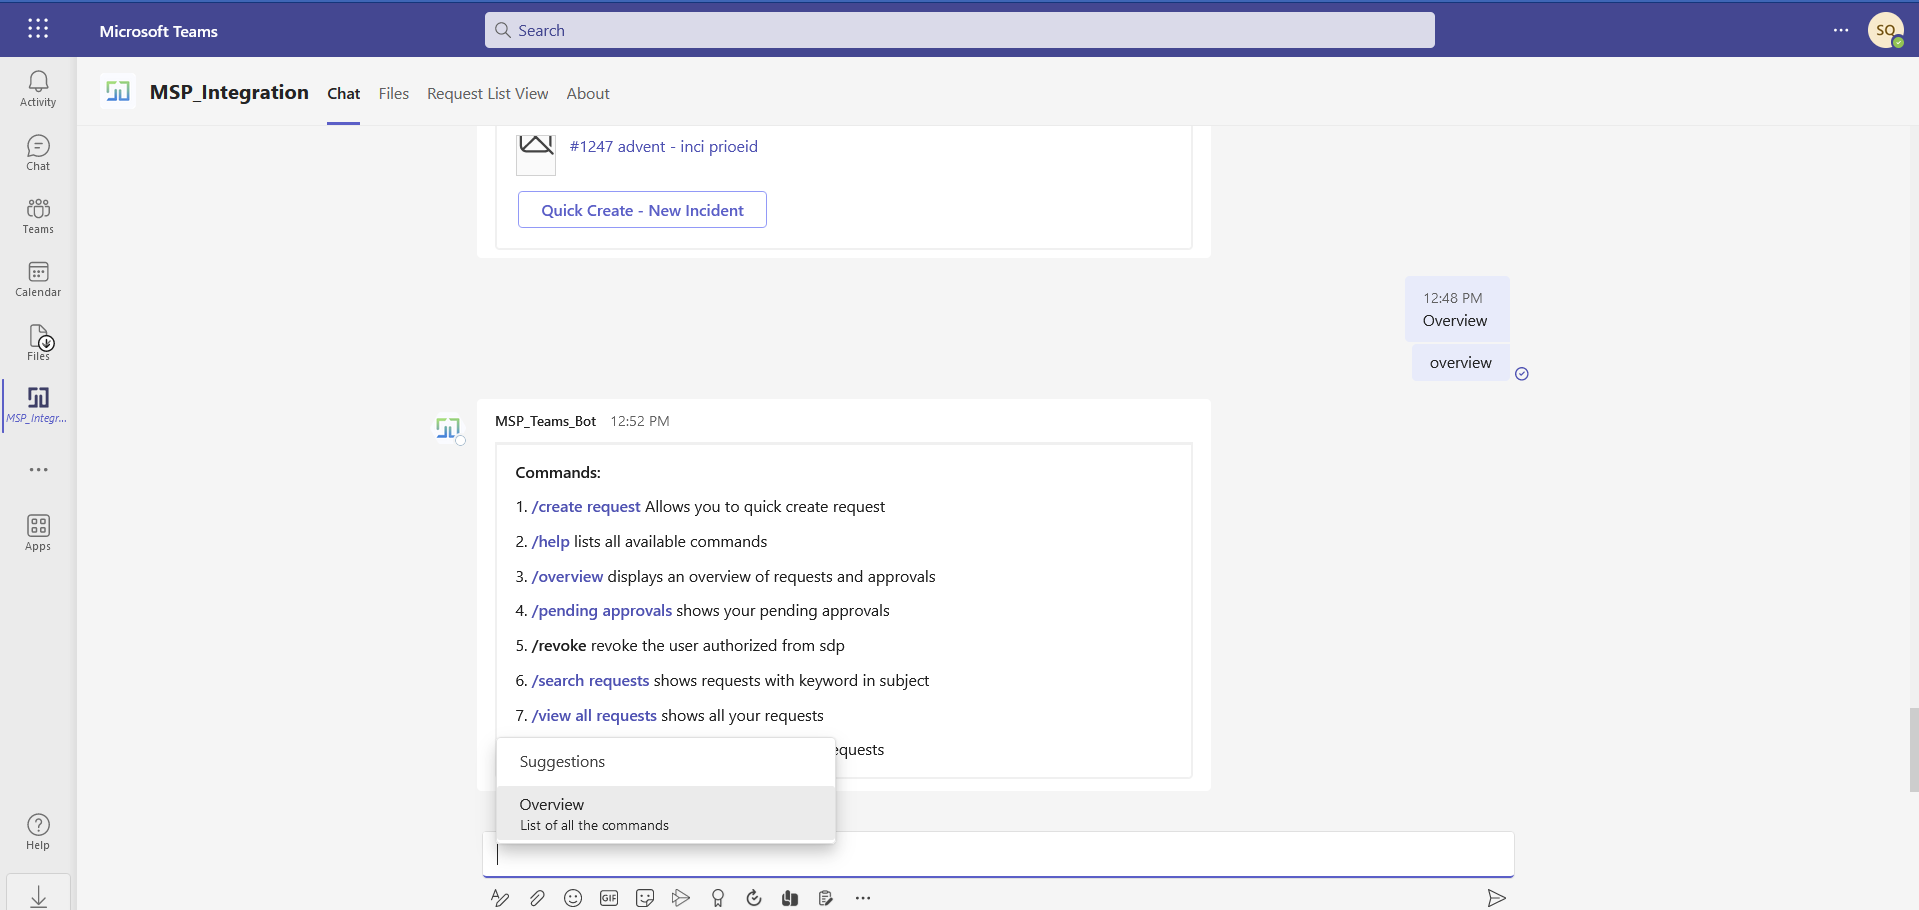Select the MSP_Integration app in sidebar
Image resolution: width=1919 pixels, height=910 pixels.
click(38, 405)
